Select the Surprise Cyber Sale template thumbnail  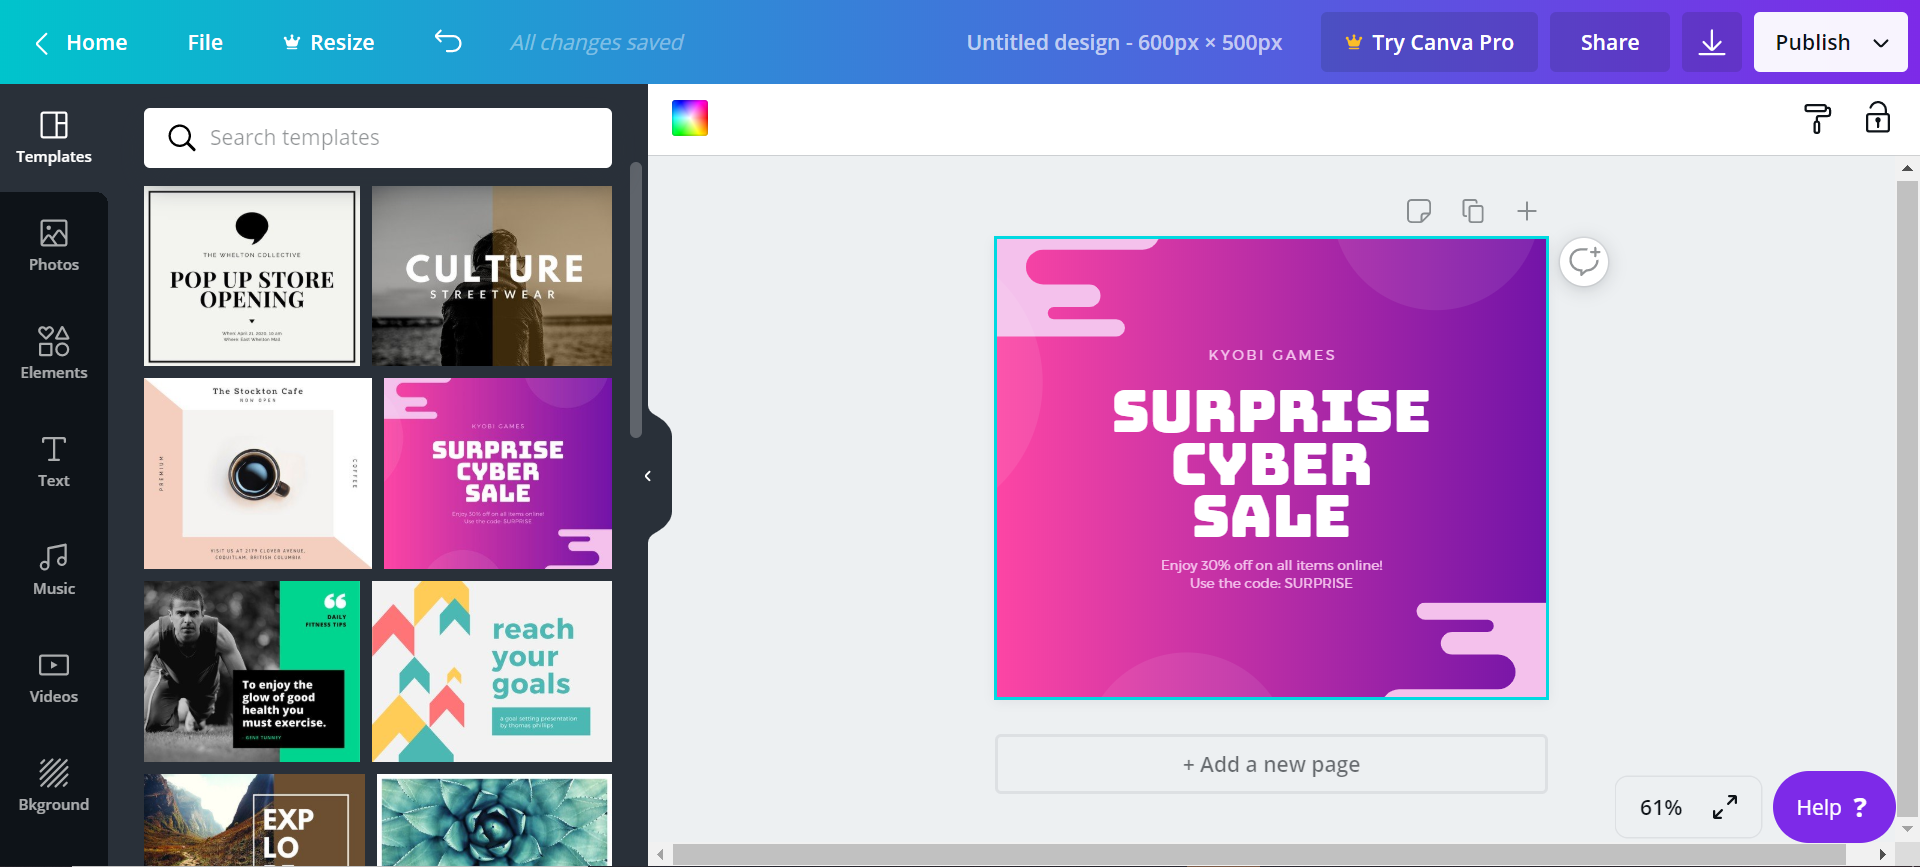click(x=498, y=474)
